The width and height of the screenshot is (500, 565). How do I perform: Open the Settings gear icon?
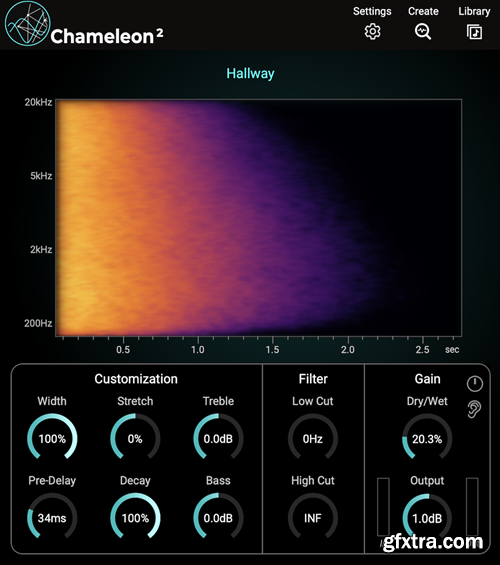point(372,32)
